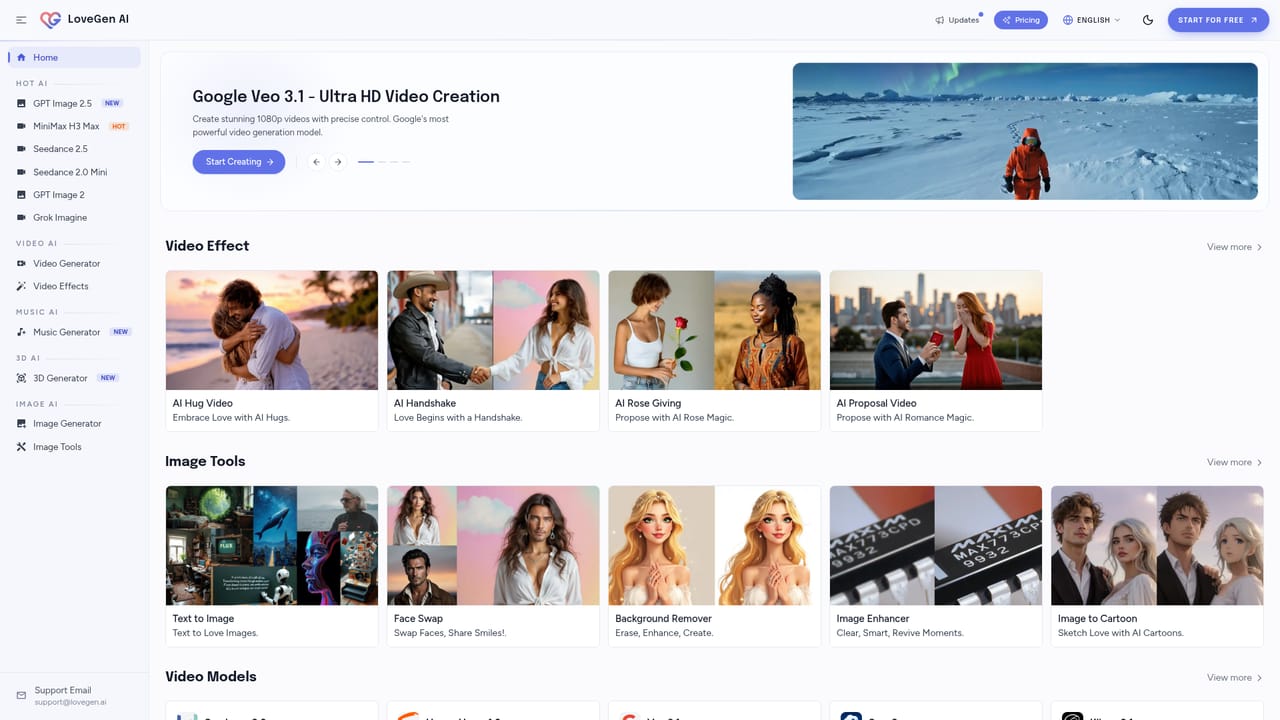Select the last carousel indicator dash
This screenshot has width=1280, height=720.
pos(406,162)
